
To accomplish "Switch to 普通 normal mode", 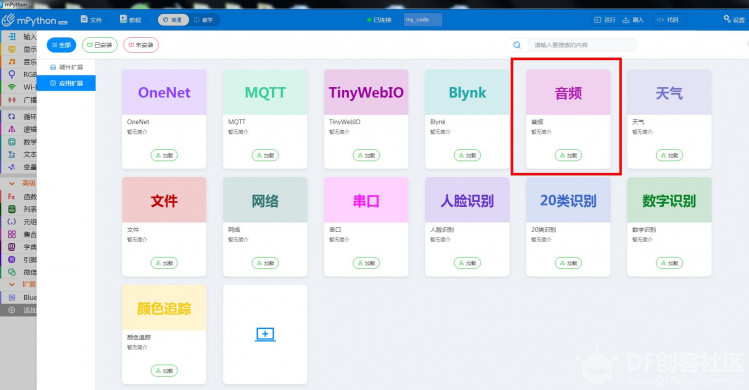I will pos(173,20).
